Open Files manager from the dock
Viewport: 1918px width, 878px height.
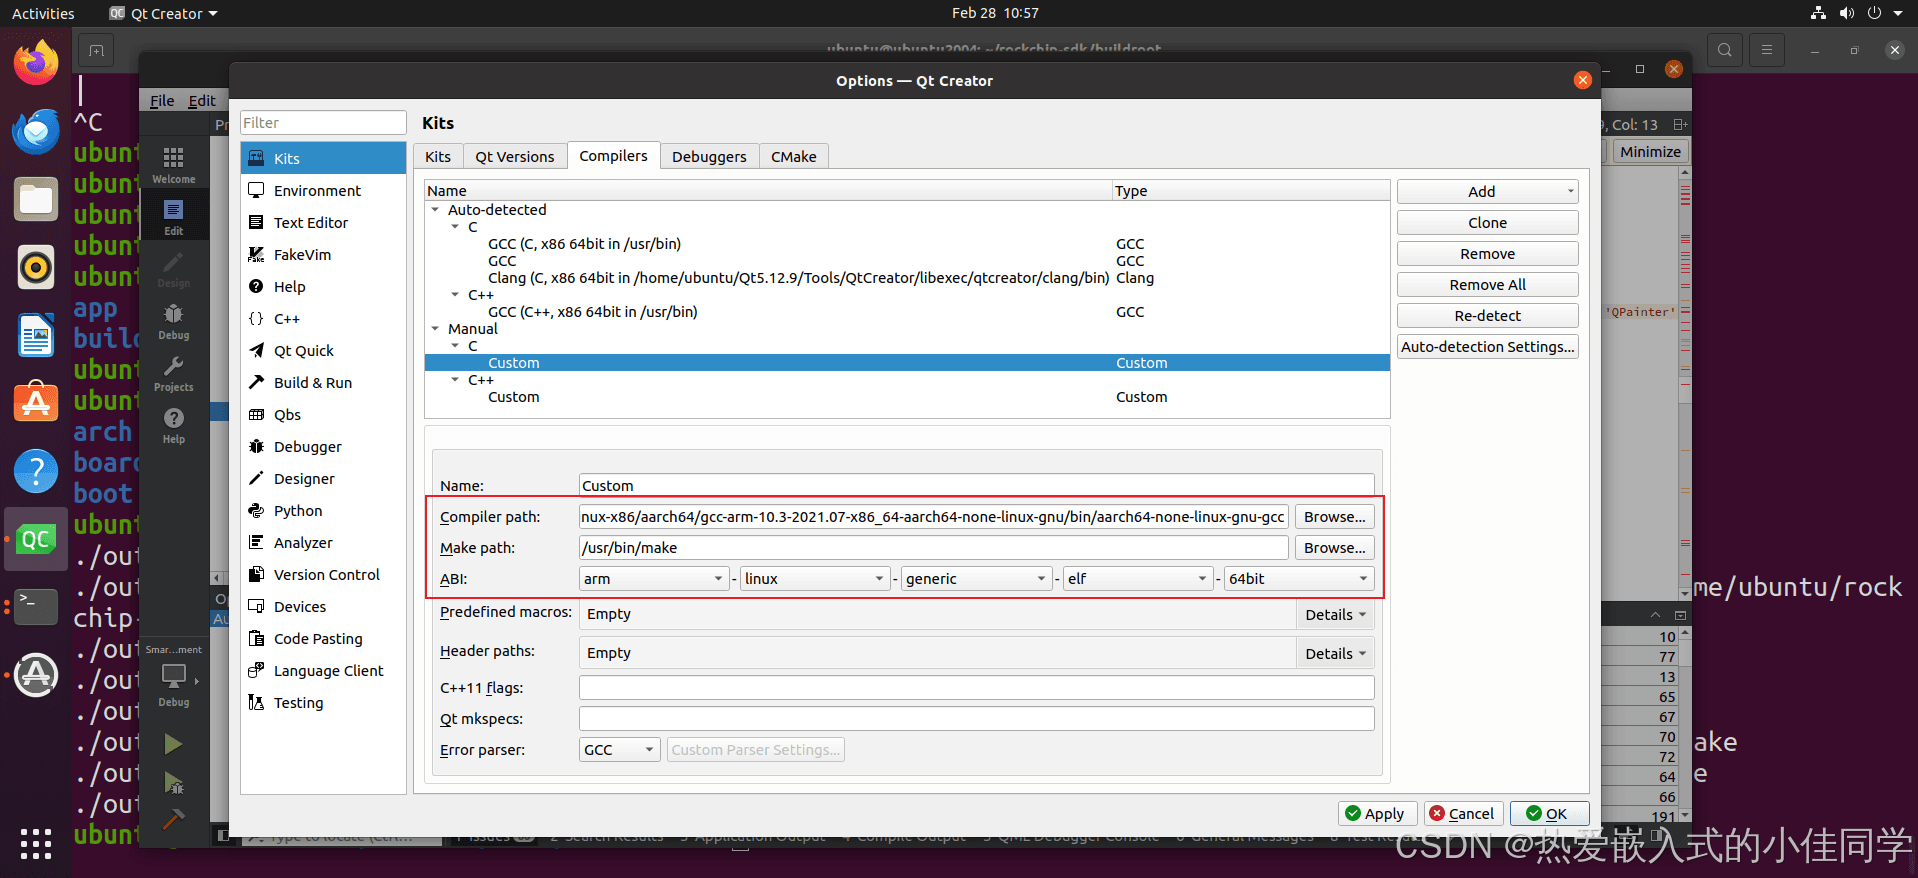click(x=36, y=199)
